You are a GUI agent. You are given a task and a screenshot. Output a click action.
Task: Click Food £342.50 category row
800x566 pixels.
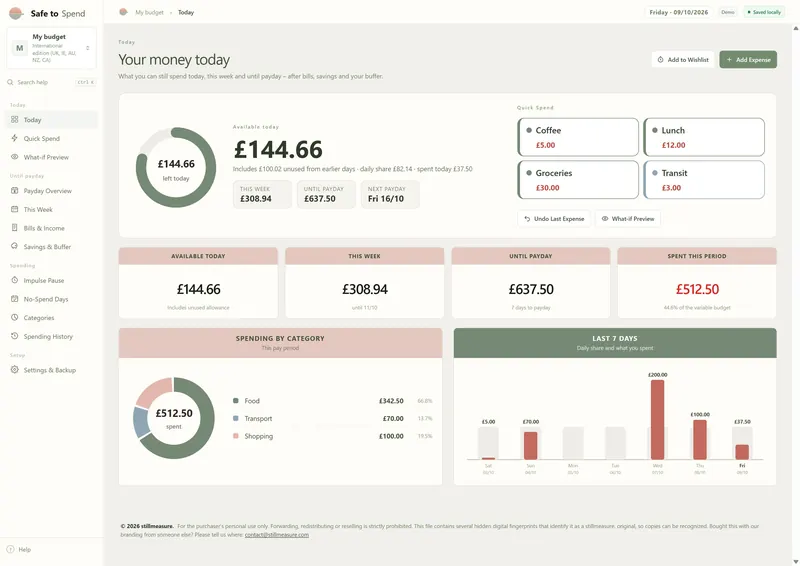(x=333, y=401)
